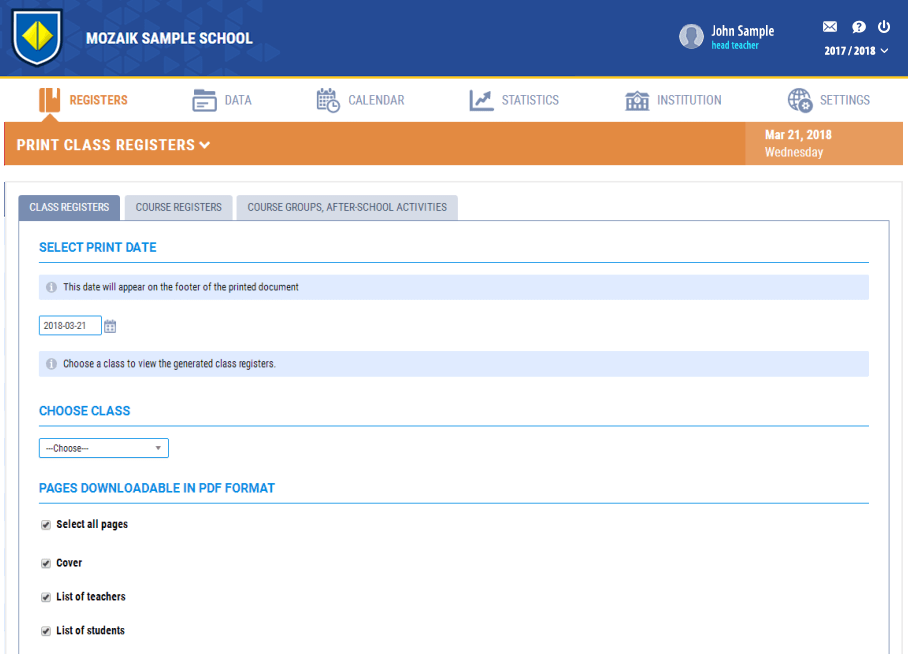Open the Data menu
The image size is (908, 654).
pyautogui.click(x=222, y=100)
